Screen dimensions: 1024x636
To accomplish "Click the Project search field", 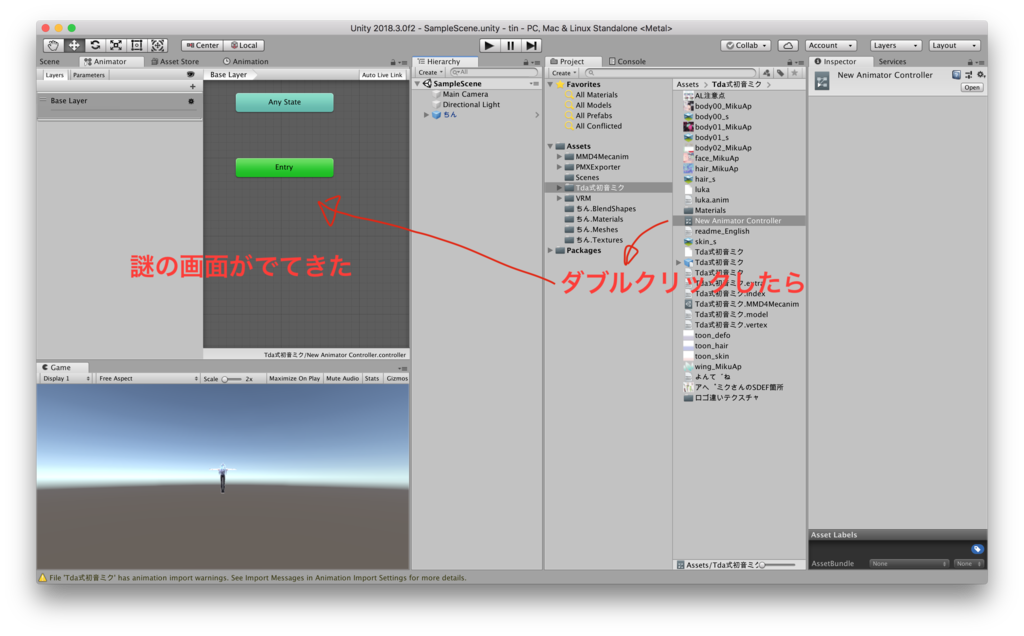I will click(x=671, y=73).
